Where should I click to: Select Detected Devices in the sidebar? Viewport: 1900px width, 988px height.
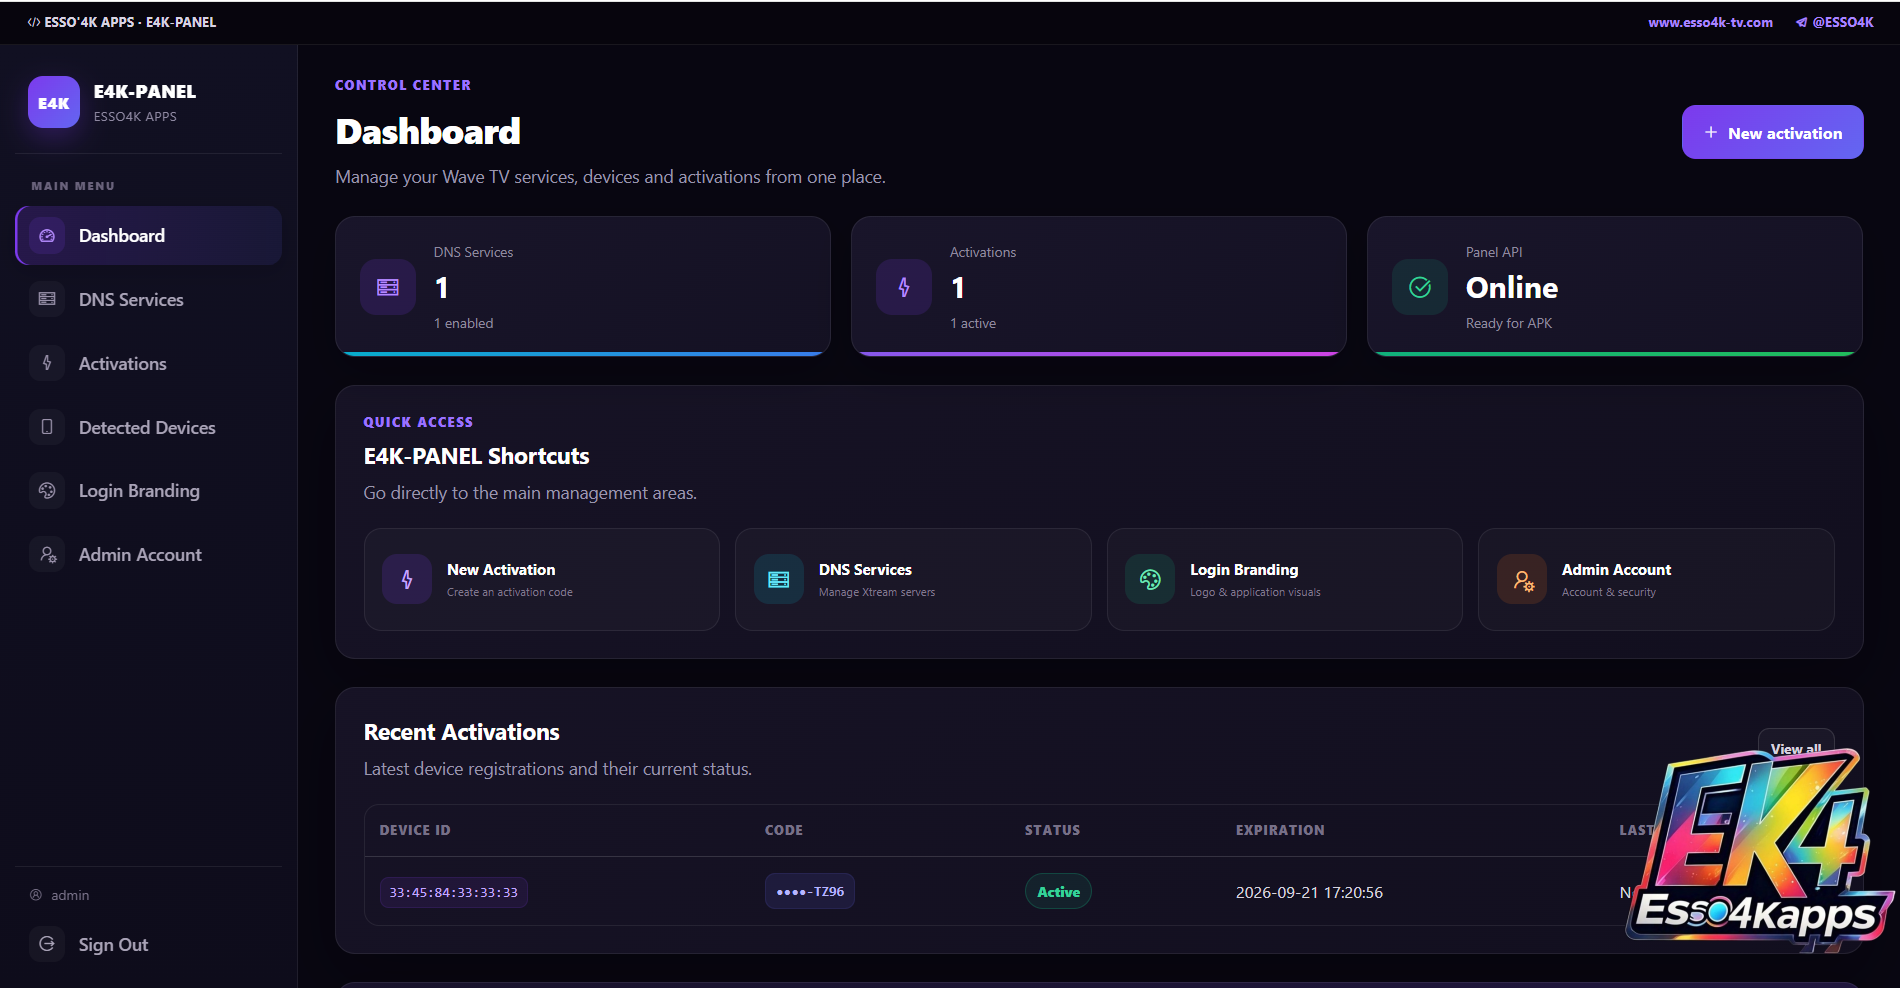[x=149, y=427]
